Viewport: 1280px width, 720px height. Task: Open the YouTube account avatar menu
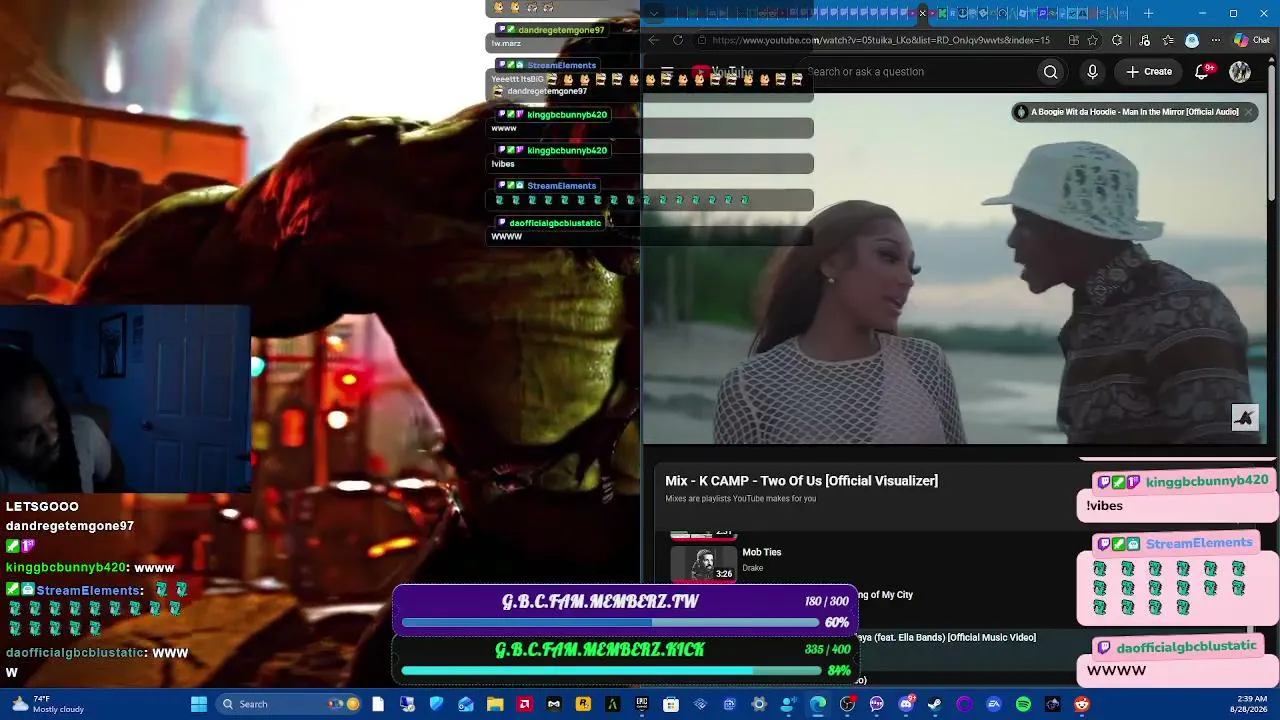click(x=1240, y=72)
